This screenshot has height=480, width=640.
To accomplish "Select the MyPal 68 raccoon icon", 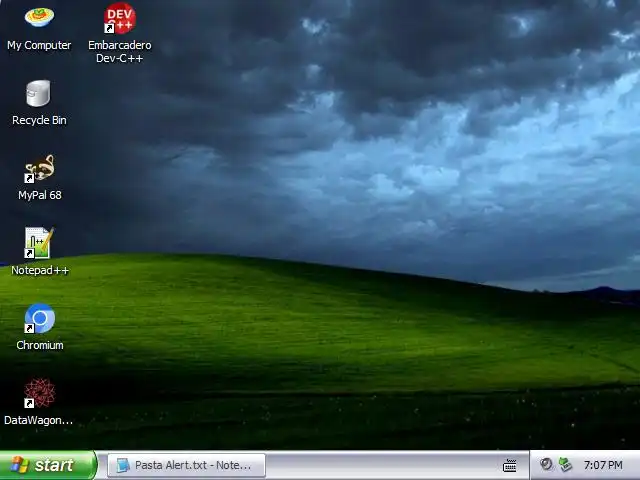I will click(39, 168).
